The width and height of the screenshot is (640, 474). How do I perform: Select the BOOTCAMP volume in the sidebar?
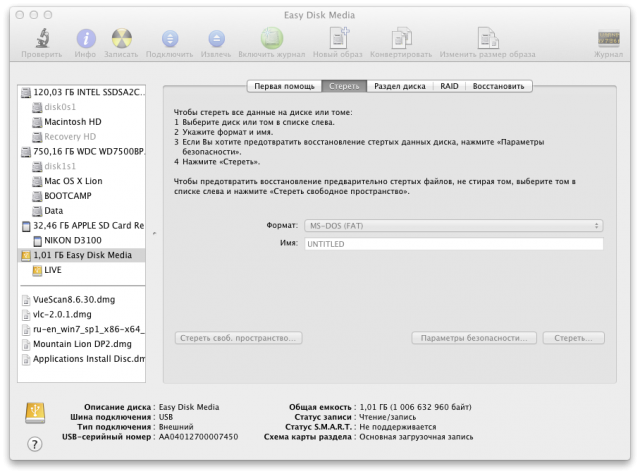click(x=68, y=196)
